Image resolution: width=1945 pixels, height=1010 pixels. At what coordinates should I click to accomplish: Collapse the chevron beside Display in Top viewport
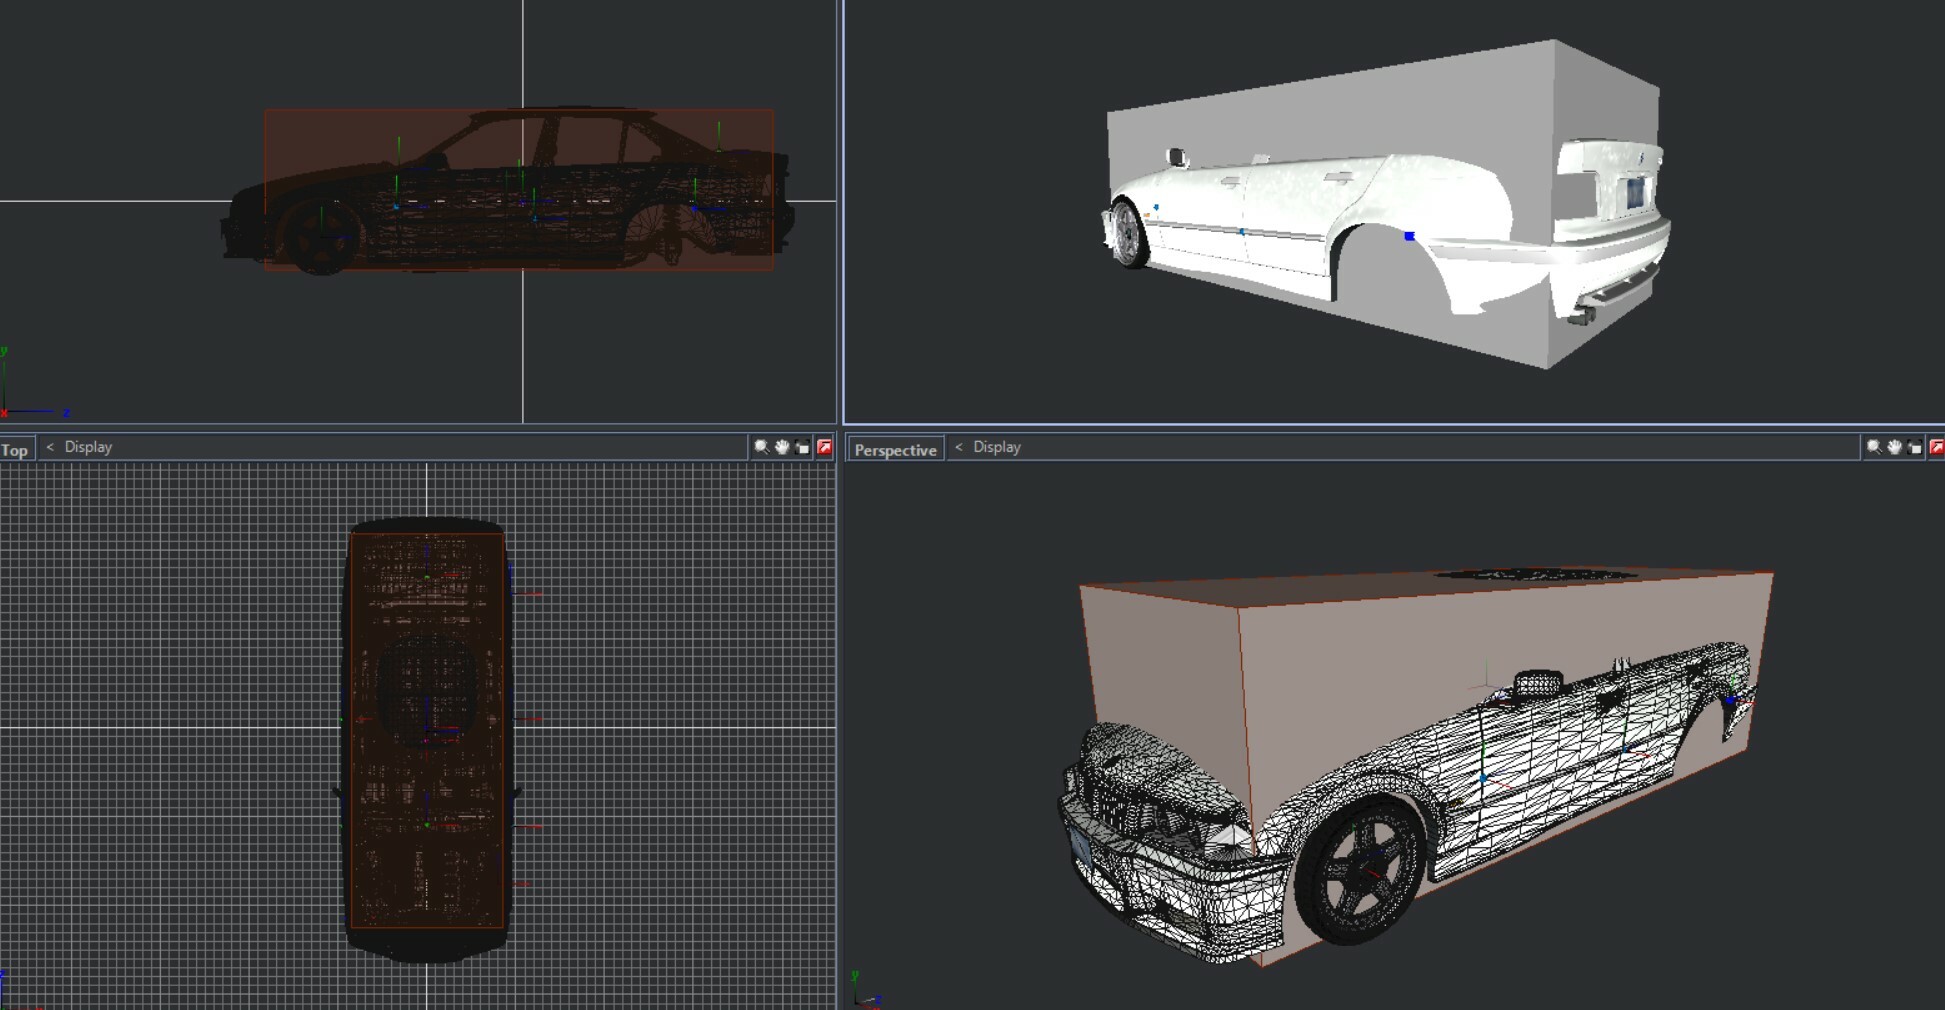click(50, 447)
